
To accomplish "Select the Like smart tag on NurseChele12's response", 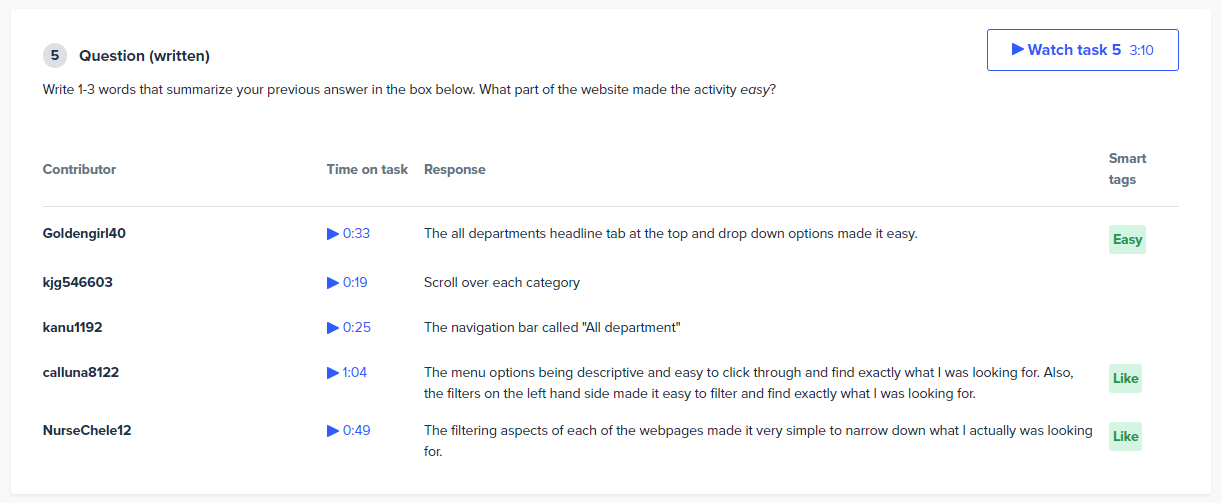I will pyautogui.click(x=1125, y=436).
